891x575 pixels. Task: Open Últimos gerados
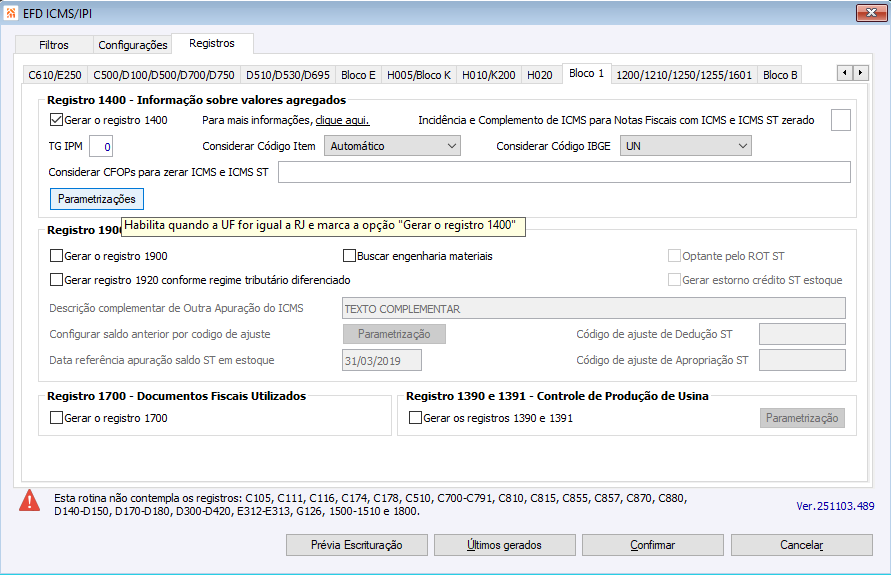click(505, 545)
